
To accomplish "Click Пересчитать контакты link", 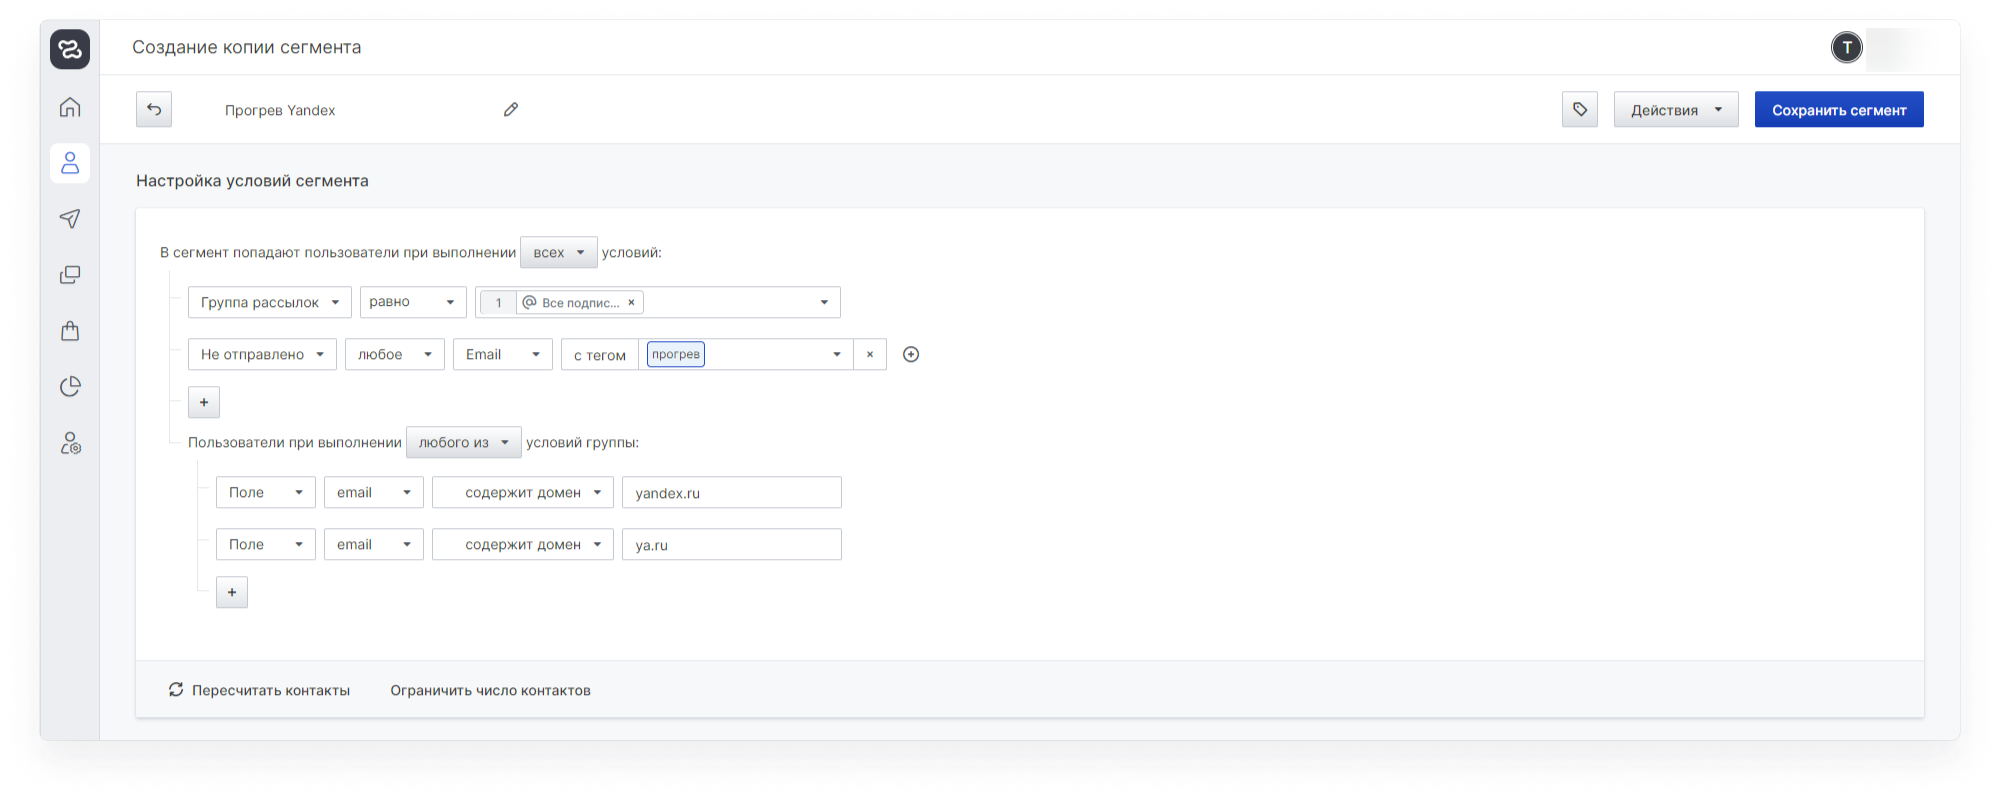I will tap(271, 690).
